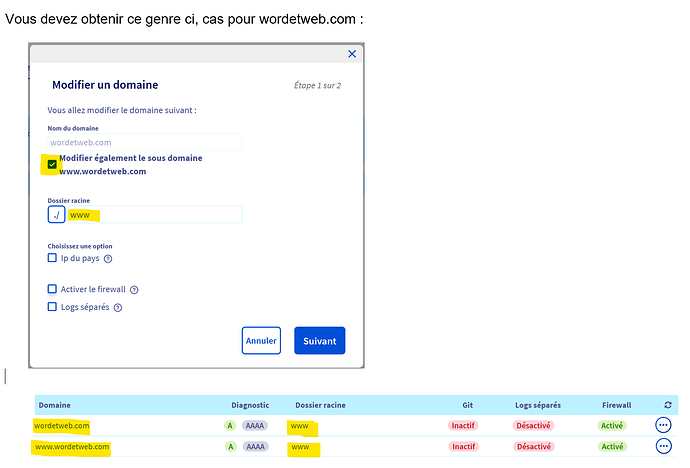
Task: Click Désactivé logs status for wordetweb.com
Action: (533, 425)
